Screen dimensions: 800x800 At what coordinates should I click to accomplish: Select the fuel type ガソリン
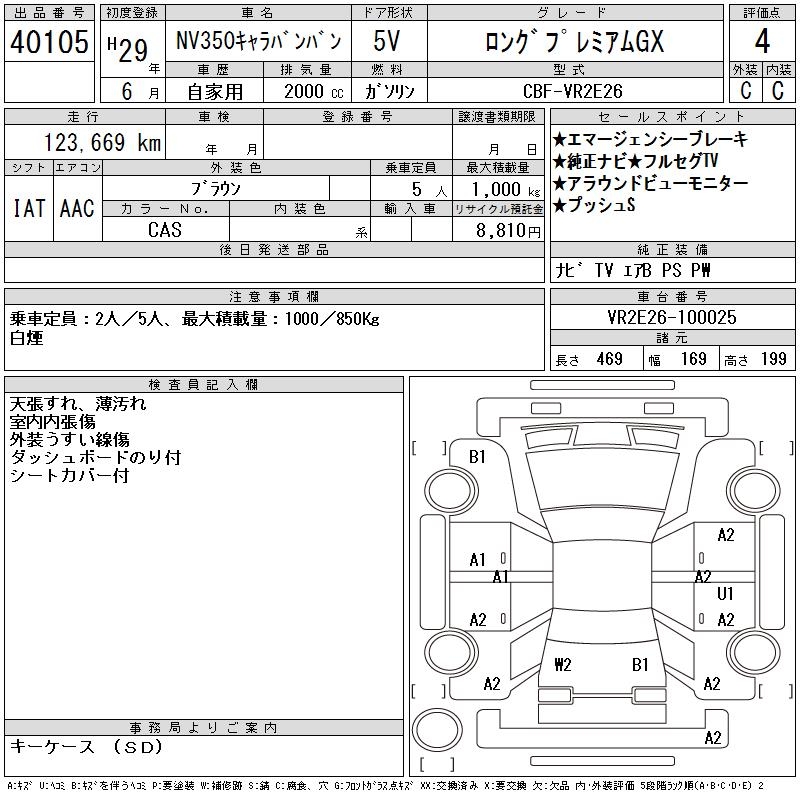(389, 91)
